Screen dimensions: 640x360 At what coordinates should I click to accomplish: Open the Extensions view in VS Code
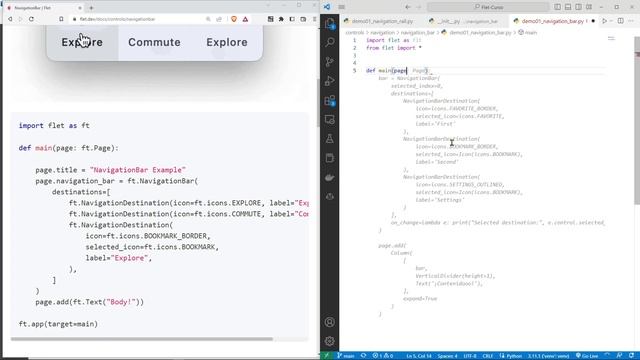click(330, 100)
